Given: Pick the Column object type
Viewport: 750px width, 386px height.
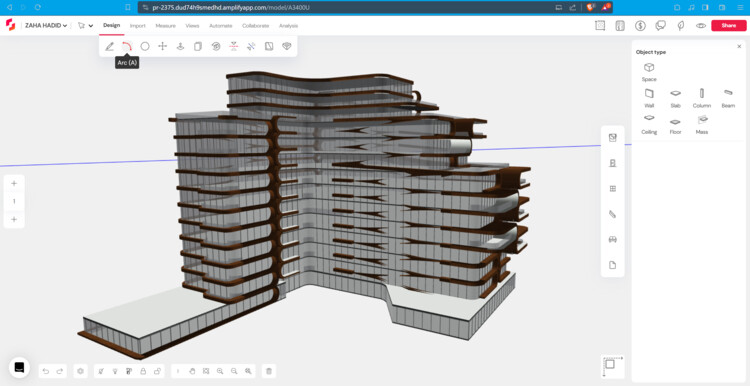Looking at the screenshot, I should pos(702,98).
